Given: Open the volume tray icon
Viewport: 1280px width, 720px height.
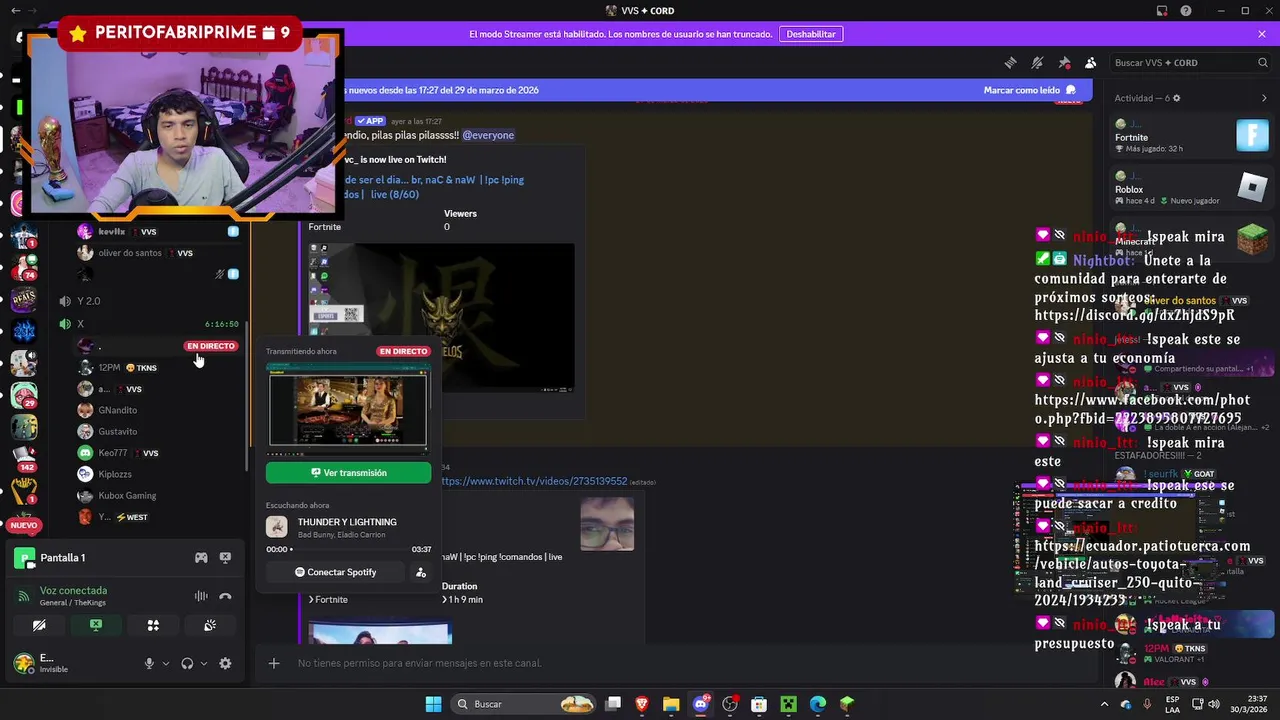Looking at the screenshot, I should point(1214,704).
